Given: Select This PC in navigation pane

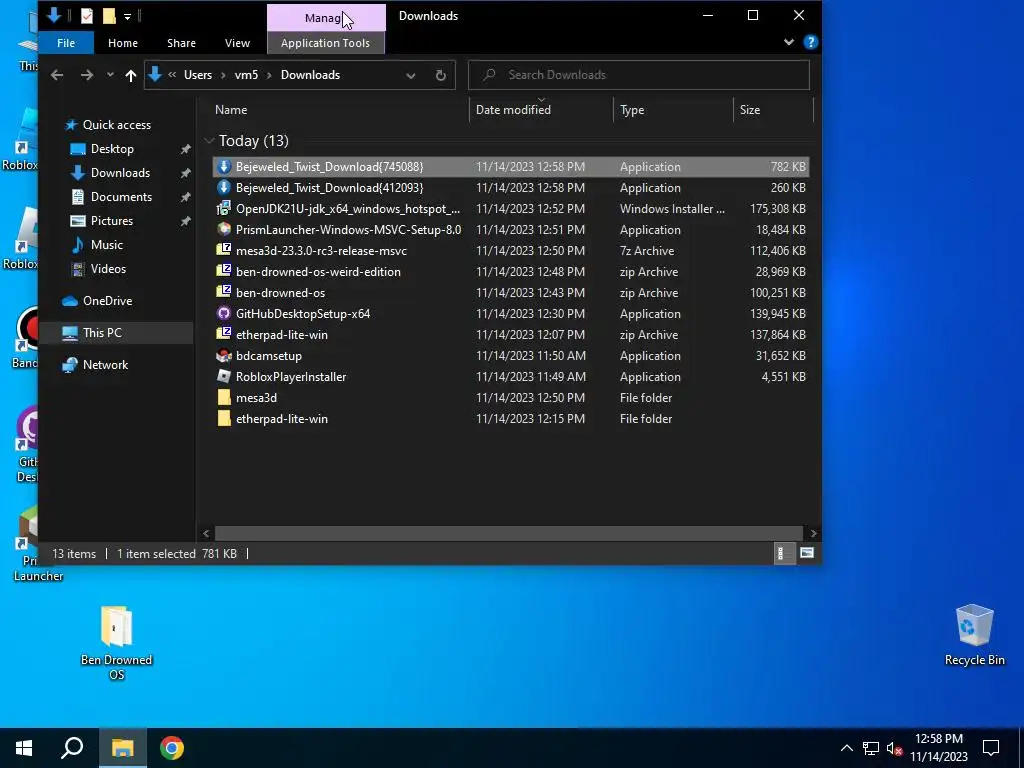Looking at the screenshot, I should pos(116,332).
